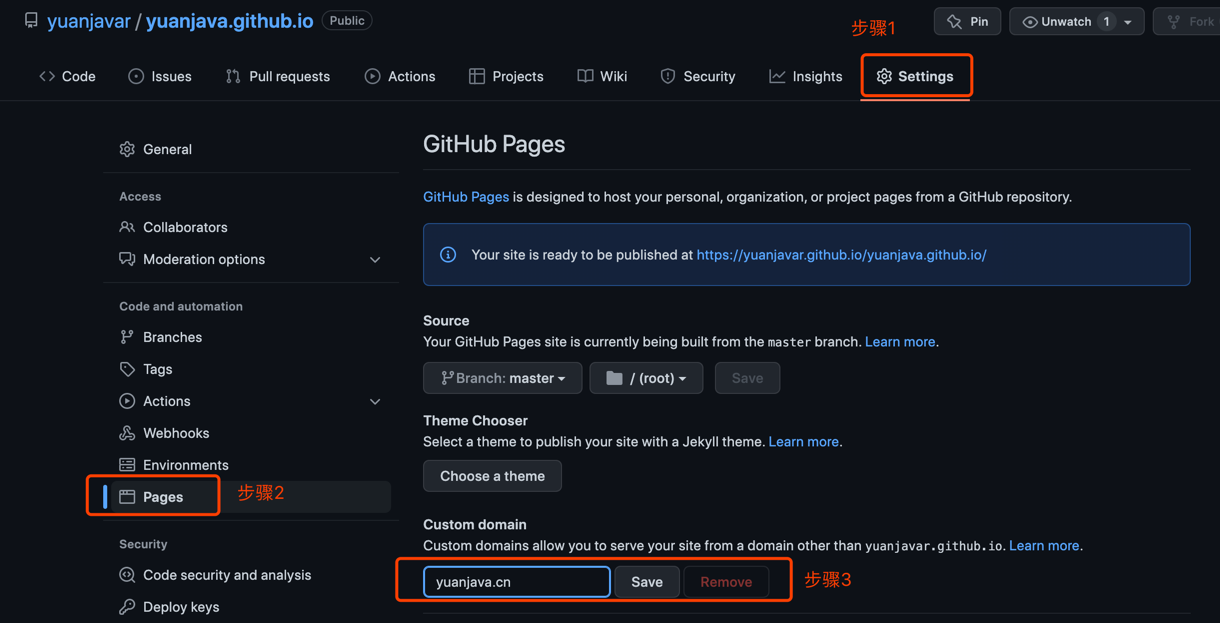Click Learn more under Theme Chooser
Image resolution: width=1220 pixels, height=623 pixels.
(804, 442)
